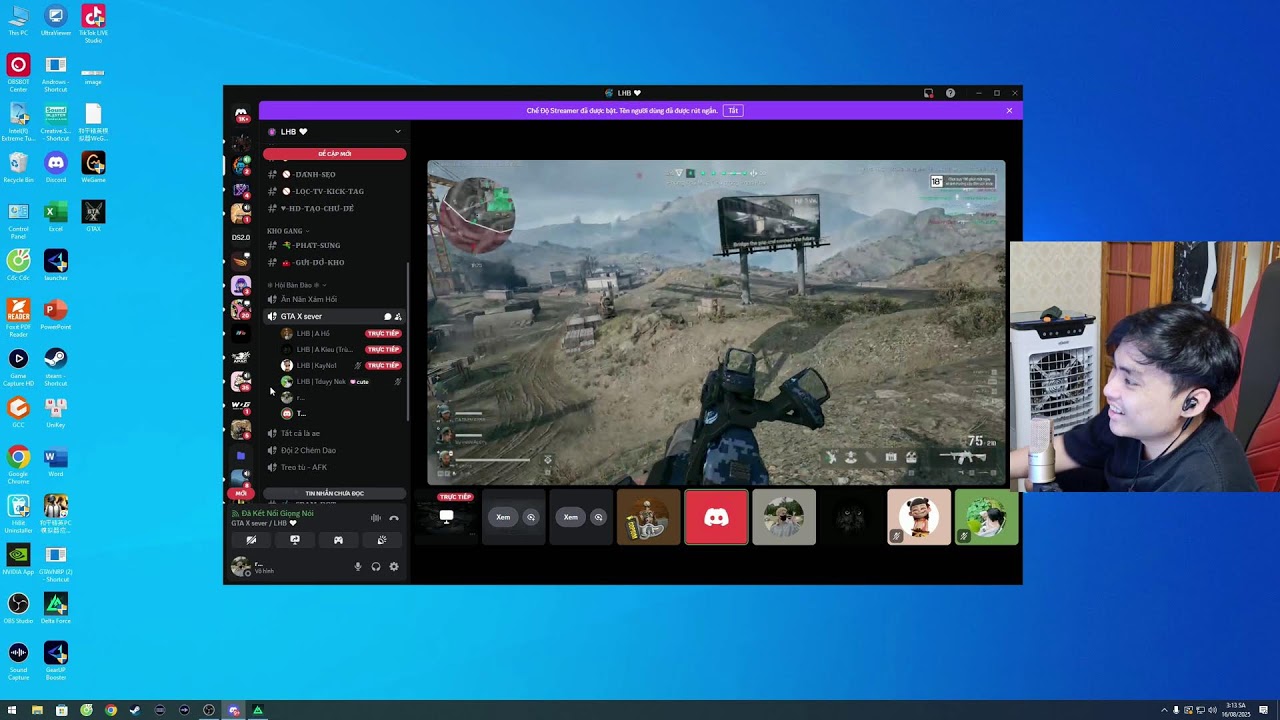The image size is (1280, 720).
Task: Join Đội 2 Chém Dao voice channel
Action: tap(335, 450)
